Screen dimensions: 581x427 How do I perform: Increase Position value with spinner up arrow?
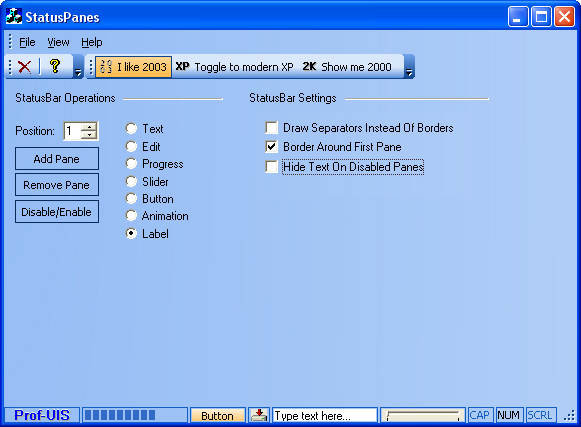click(x=89, y=127)
